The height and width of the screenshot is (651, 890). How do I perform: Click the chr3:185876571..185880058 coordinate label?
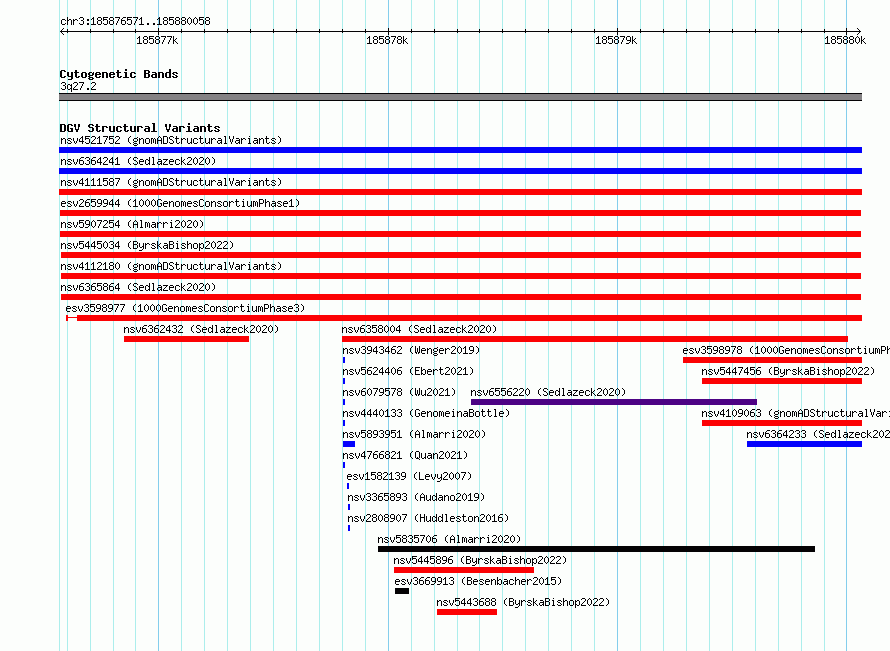point(135,21)
